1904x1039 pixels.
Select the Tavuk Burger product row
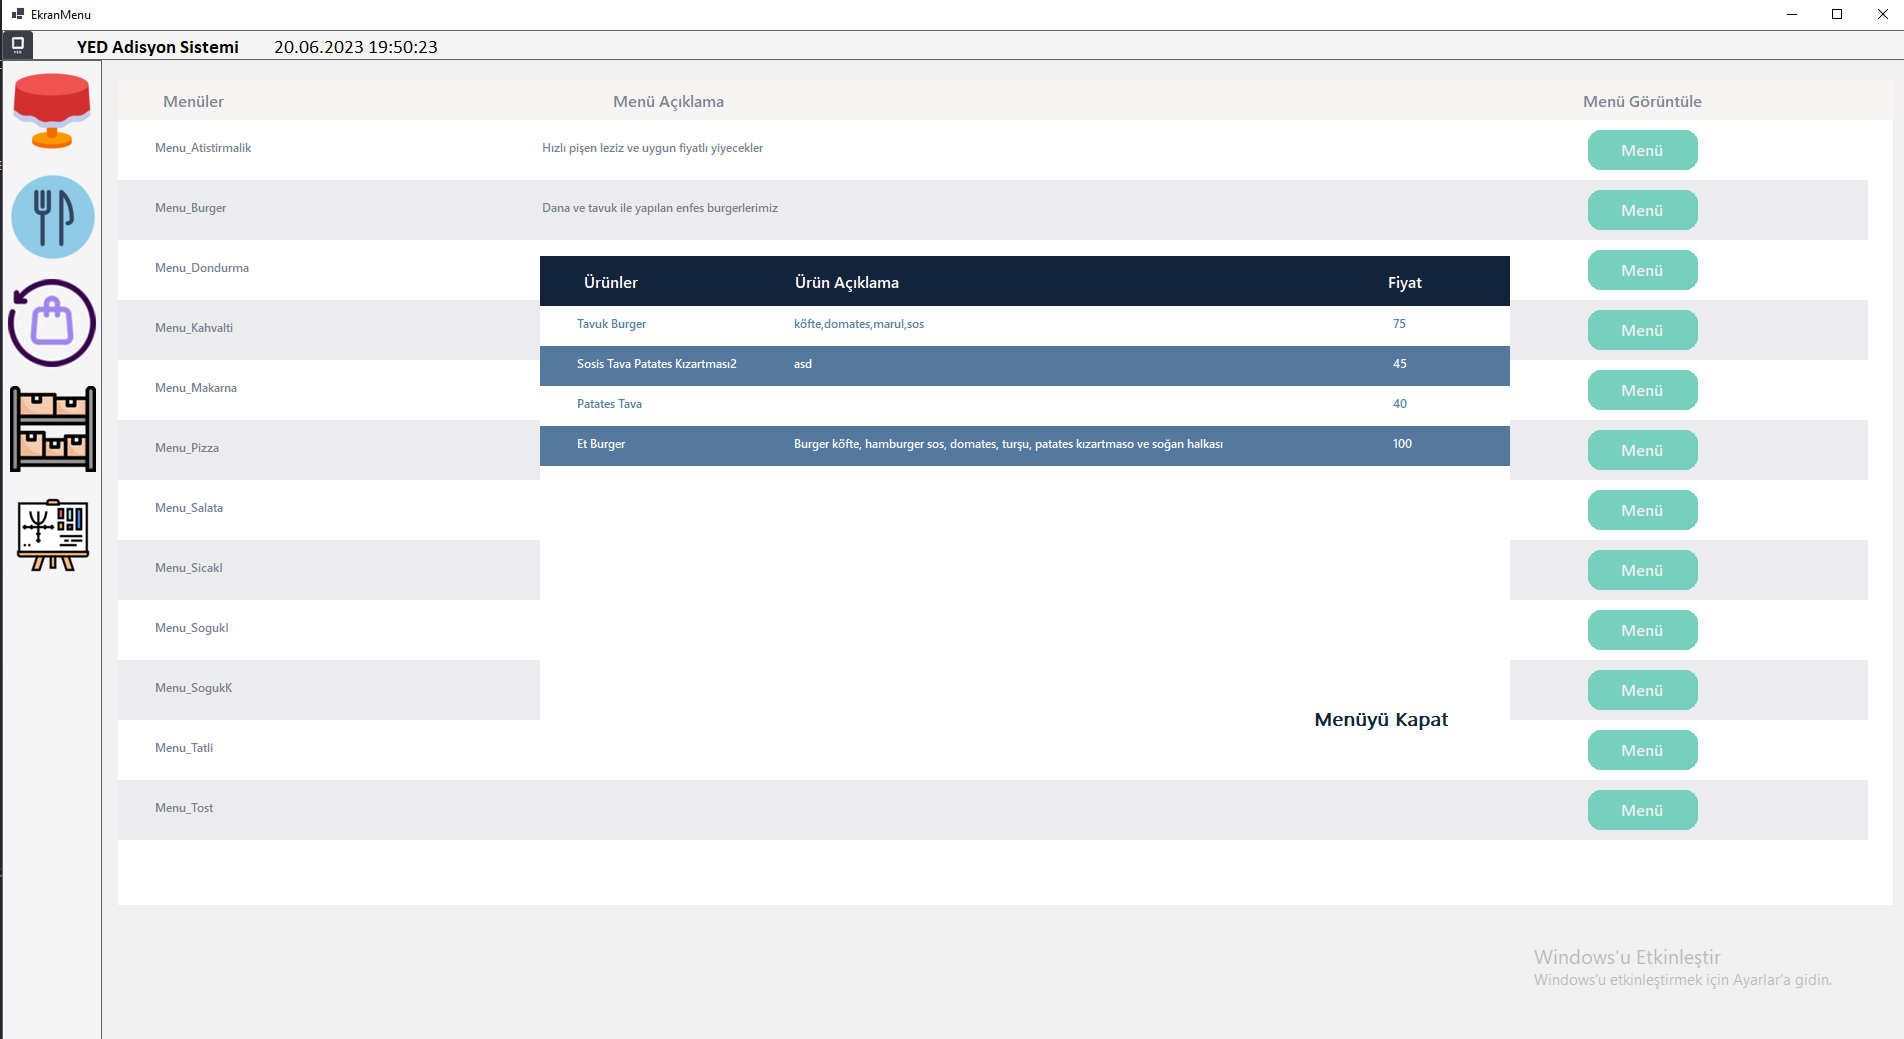[x=611, y=324]
